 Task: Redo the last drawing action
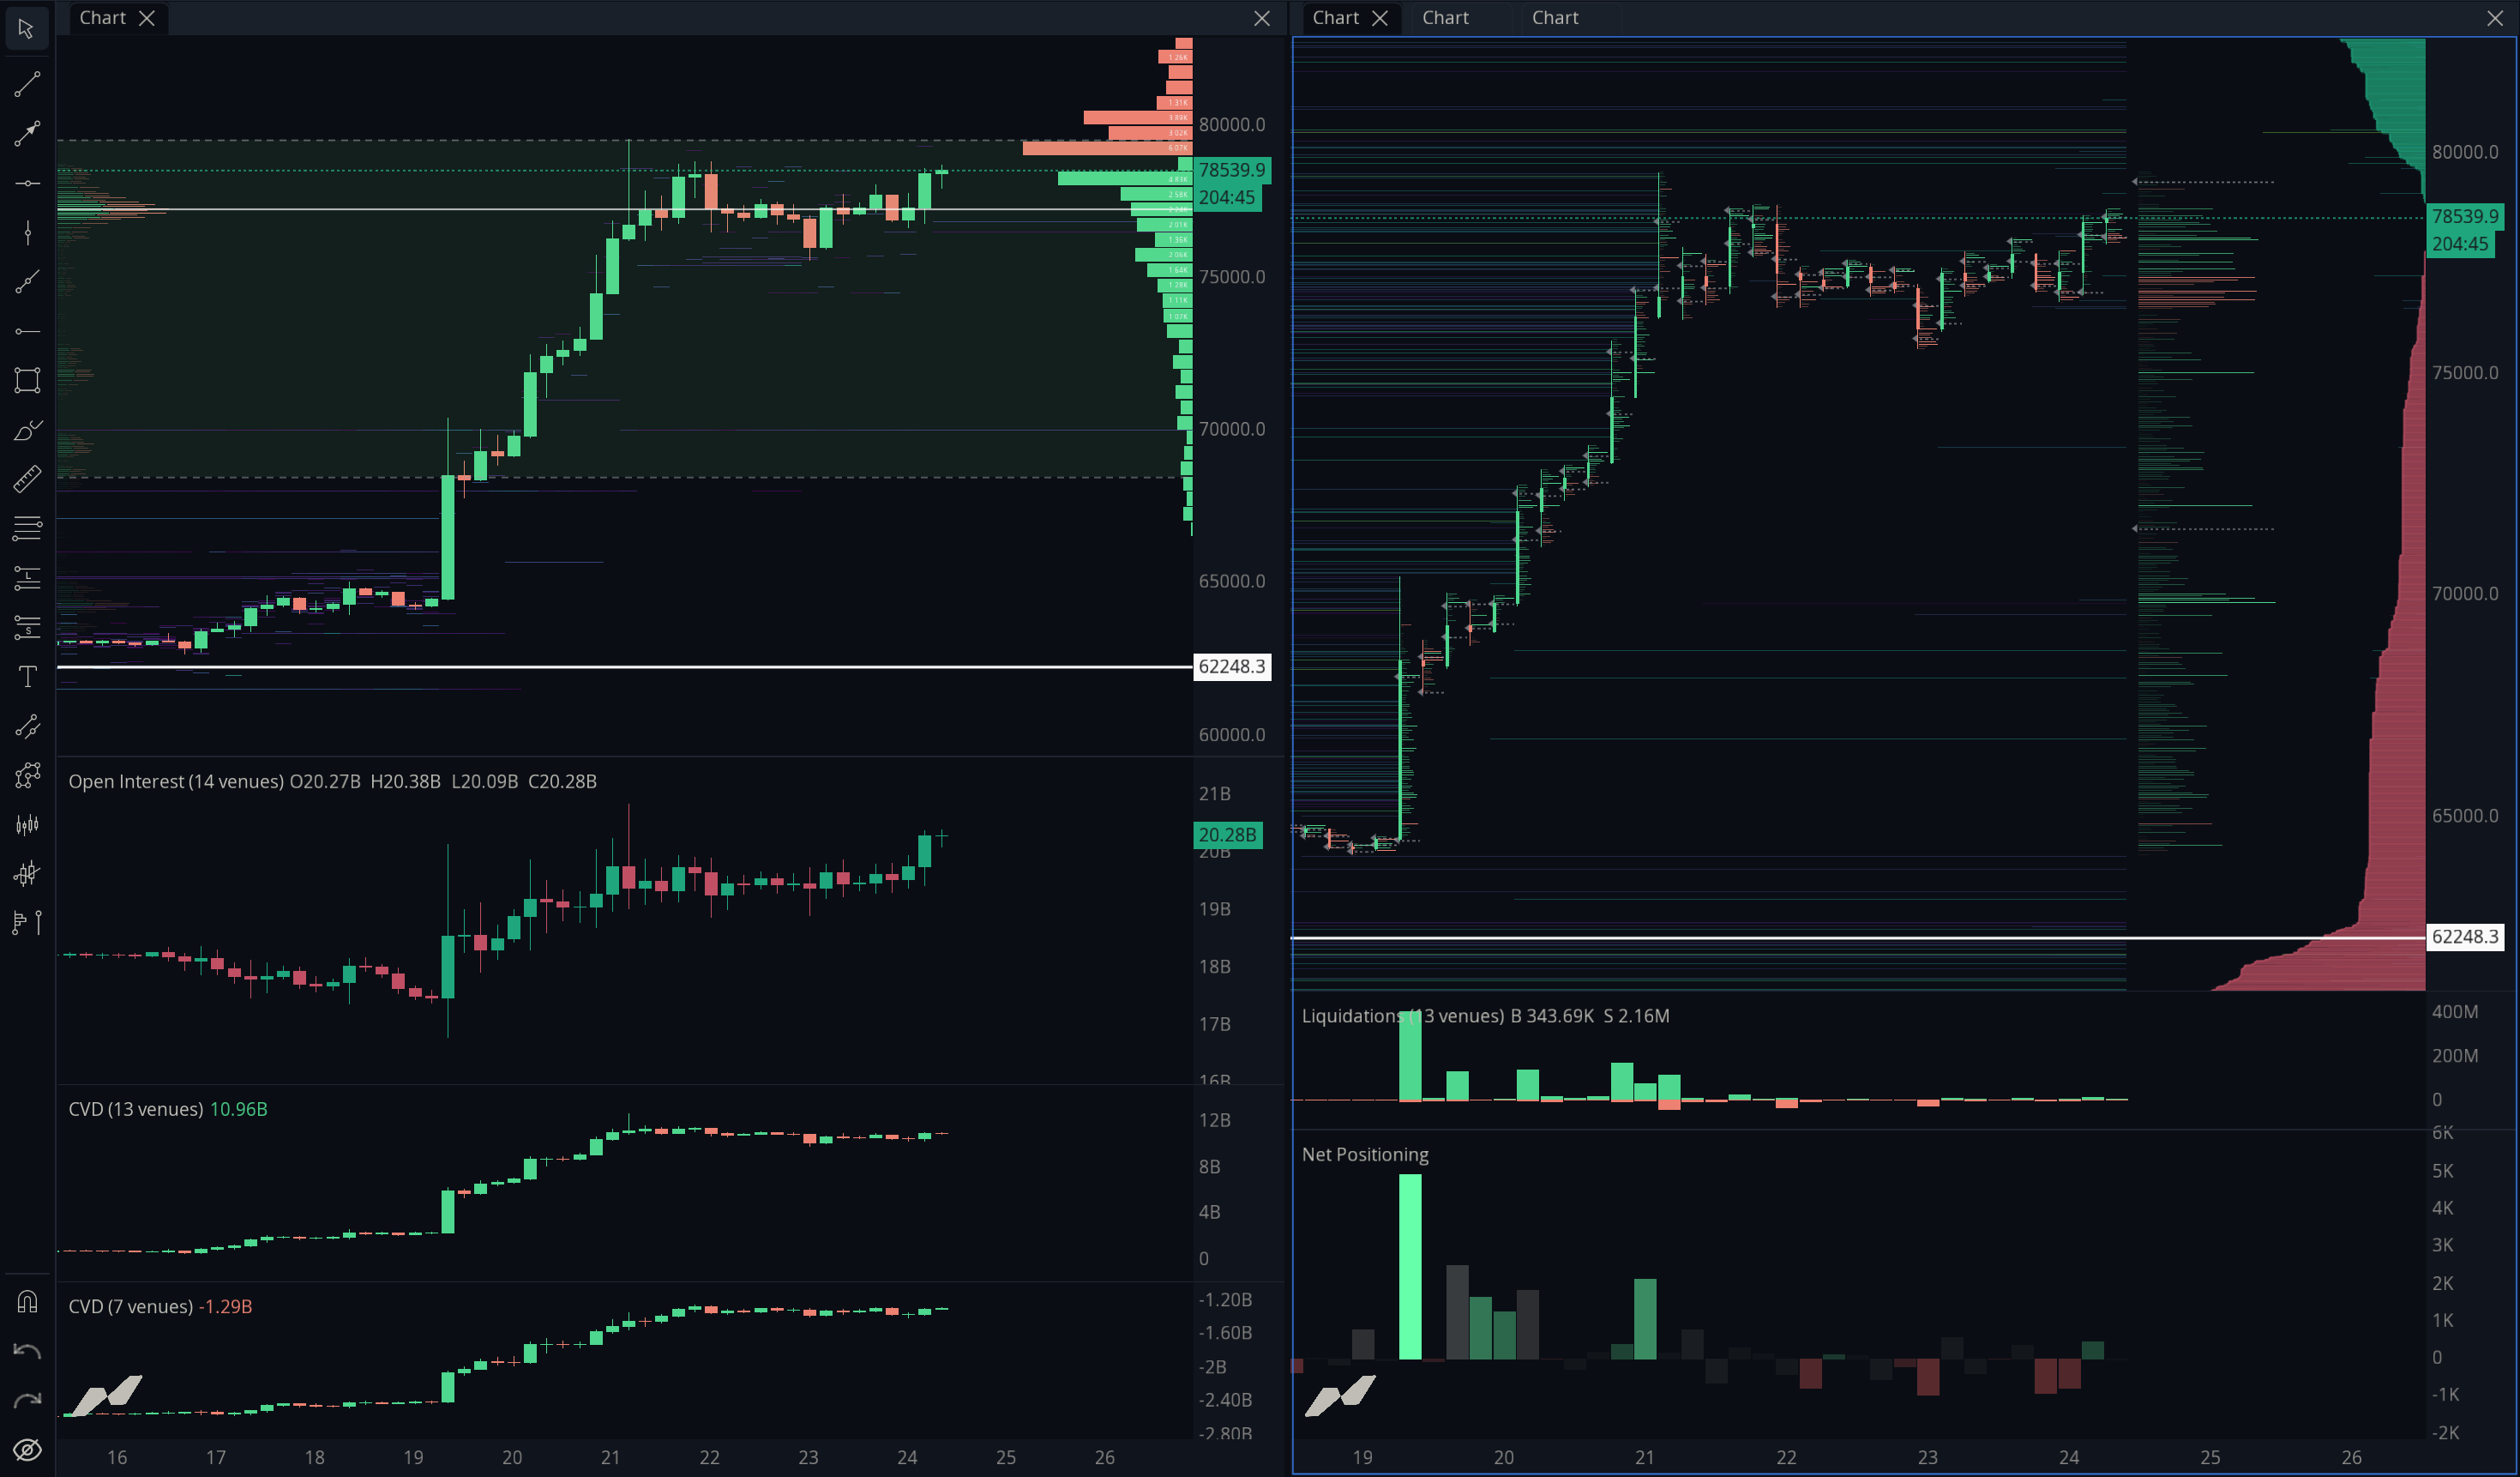27,1400
